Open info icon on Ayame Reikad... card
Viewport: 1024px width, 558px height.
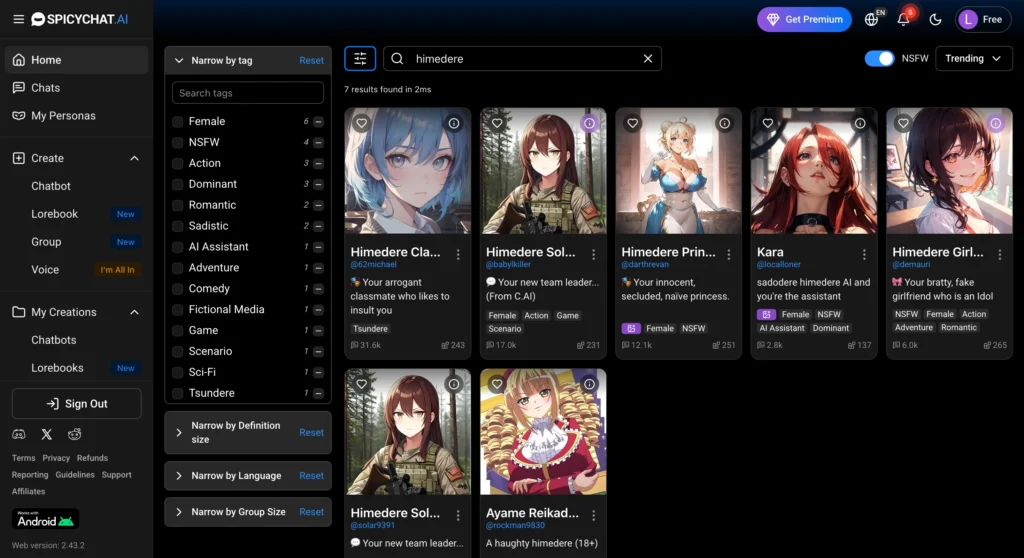(x=589, y=384)
